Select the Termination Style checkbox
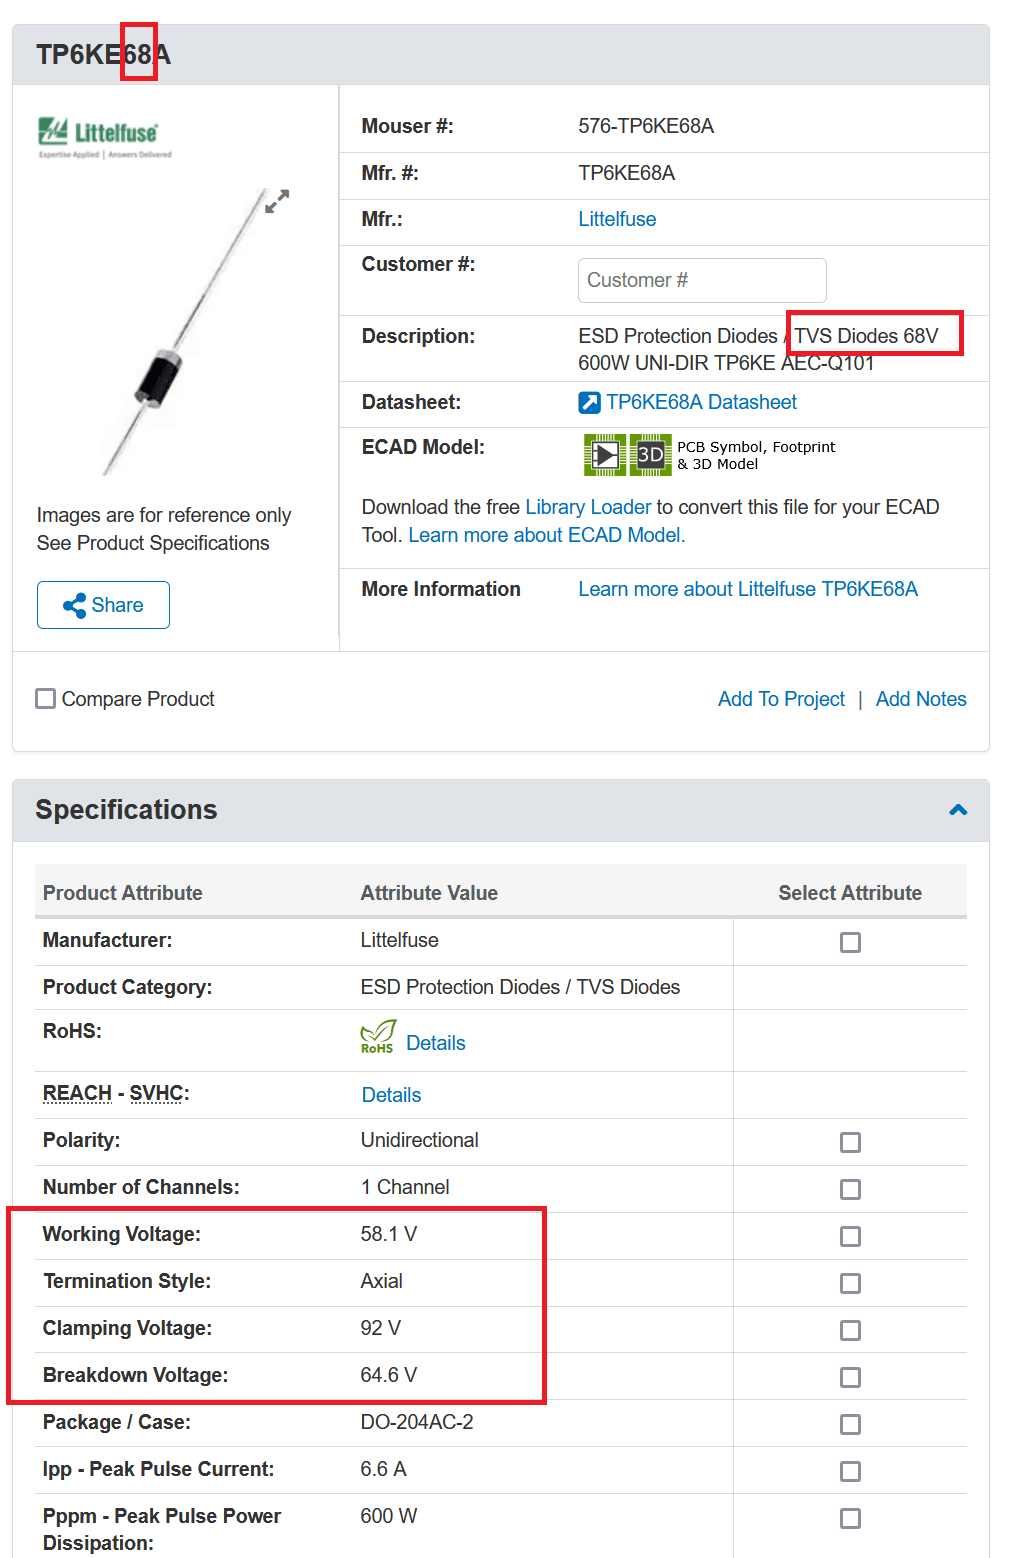This screenshot has width=1011, height=1558. (850, 1283)
